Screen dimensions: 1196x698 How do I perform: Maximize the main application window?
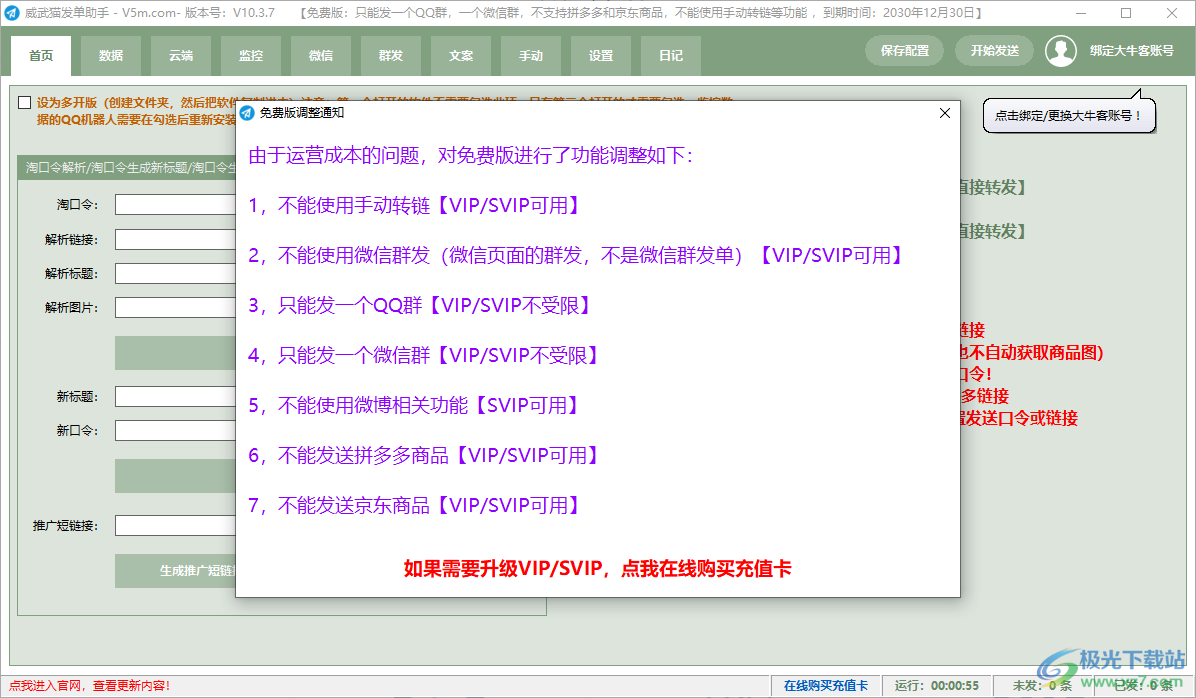[x=1126, y=13]
